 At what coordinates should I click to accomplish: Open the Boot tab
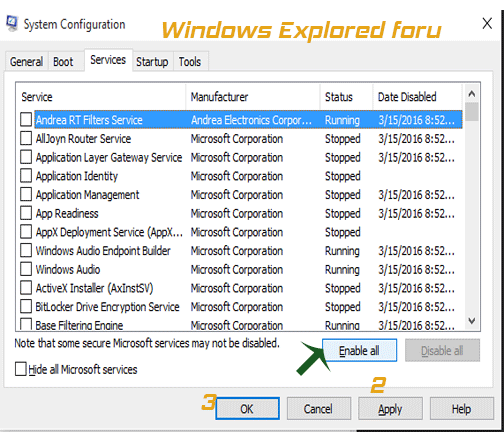click(x=63, y=62)
